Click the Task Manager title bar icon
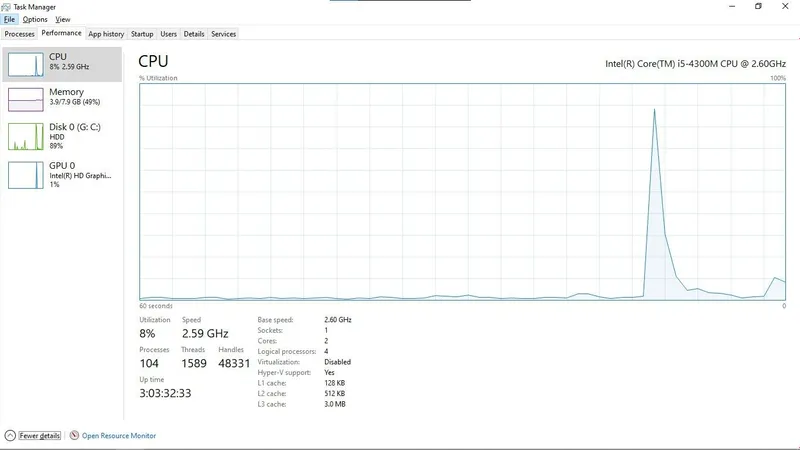800x450 pixels. click(6, 7)
